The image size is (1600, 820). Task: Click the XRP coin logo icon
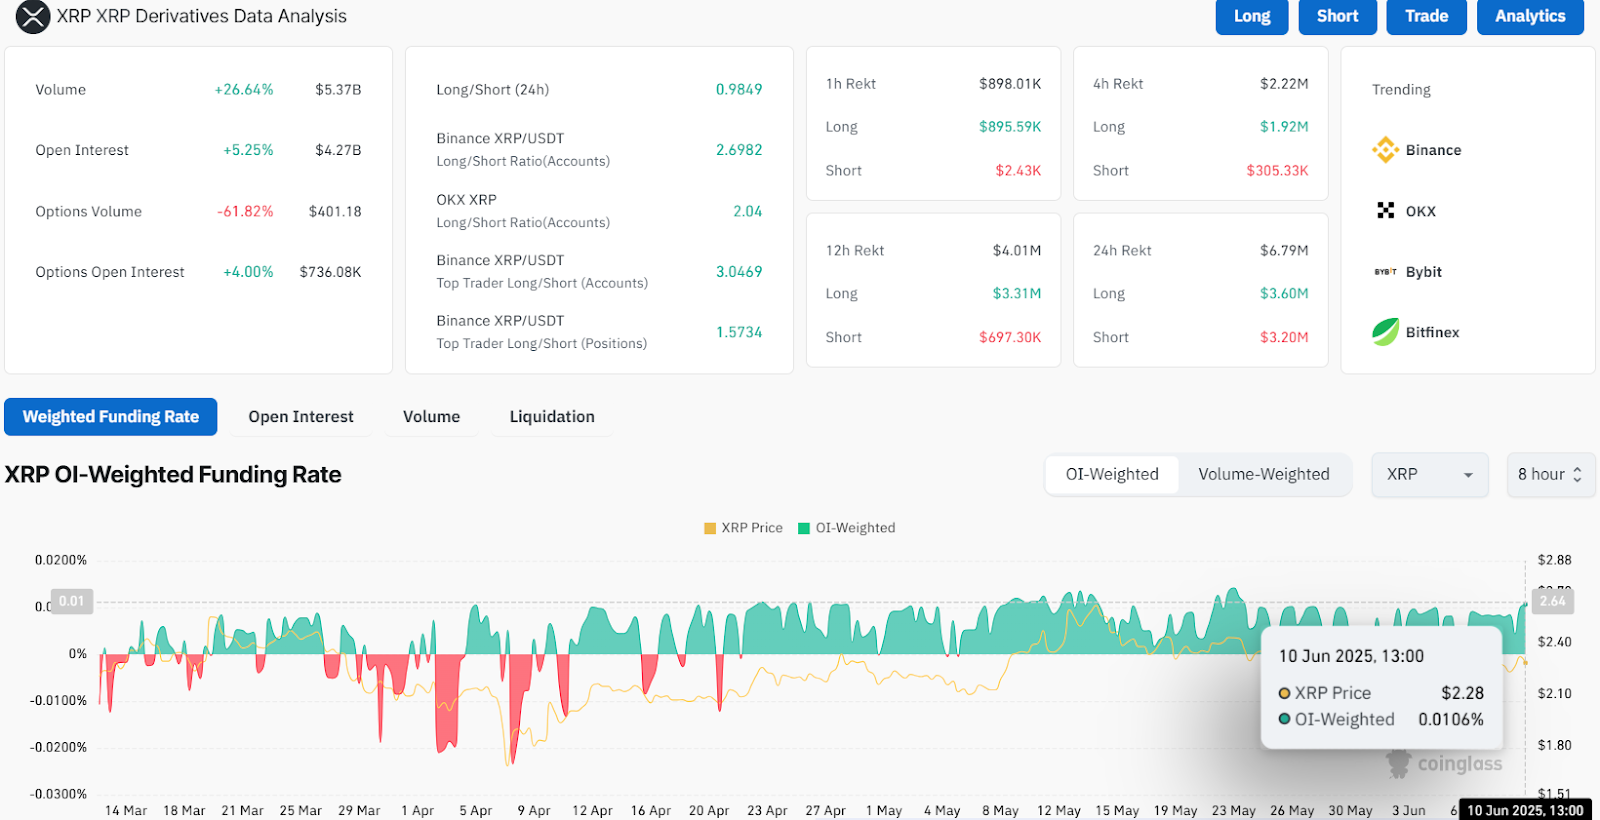(33, 16)
